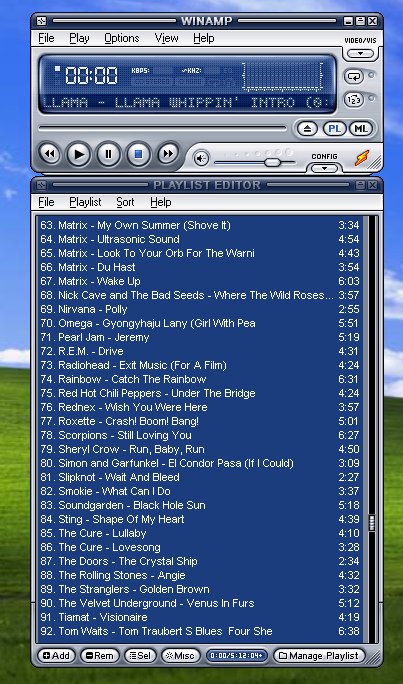Select track 88 The Rolling Stones - Angie
Image resolution: width=403 pixels, height=684 pixels.
click(200, 575)
